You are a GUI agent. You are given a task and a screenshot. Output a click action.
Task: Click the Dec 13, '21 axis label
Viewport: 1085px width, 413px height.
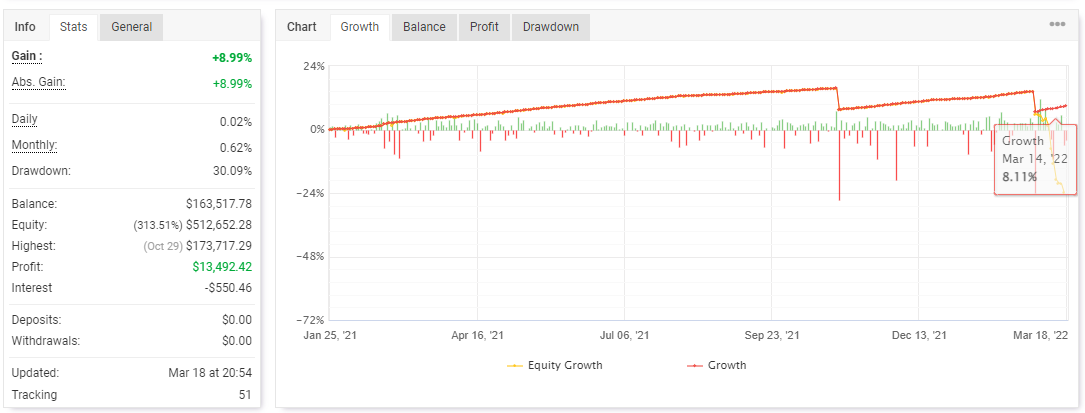coord(919,335)
